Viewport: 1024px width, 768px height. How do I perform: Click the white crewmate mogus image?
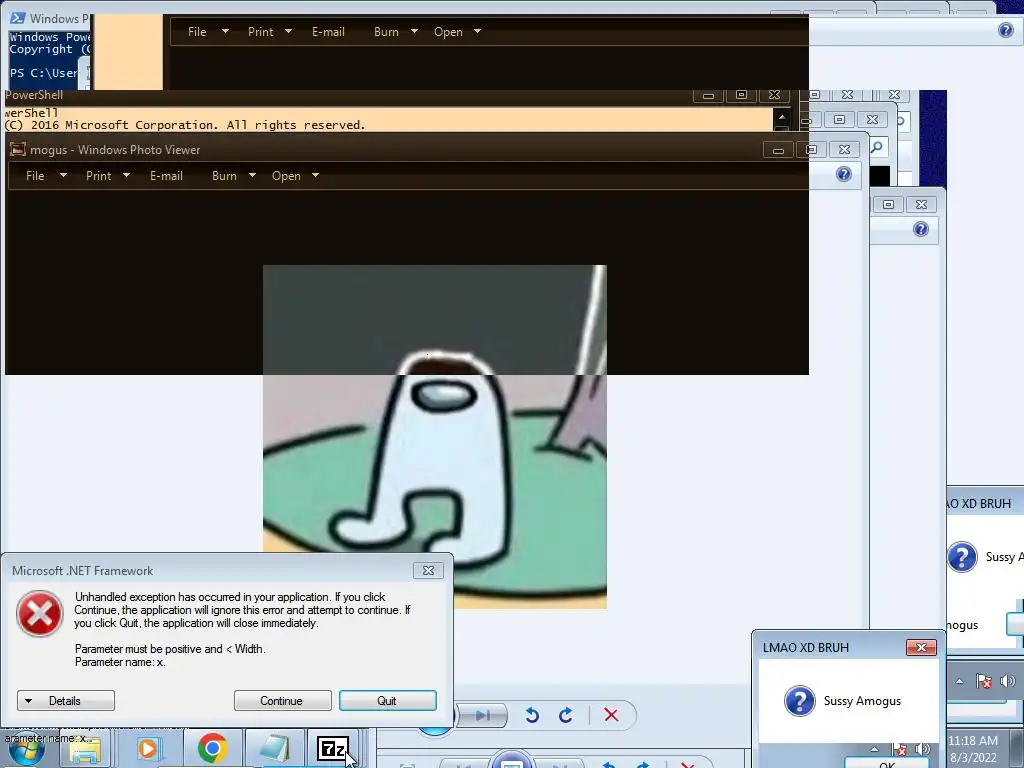(x=435, y=437)
